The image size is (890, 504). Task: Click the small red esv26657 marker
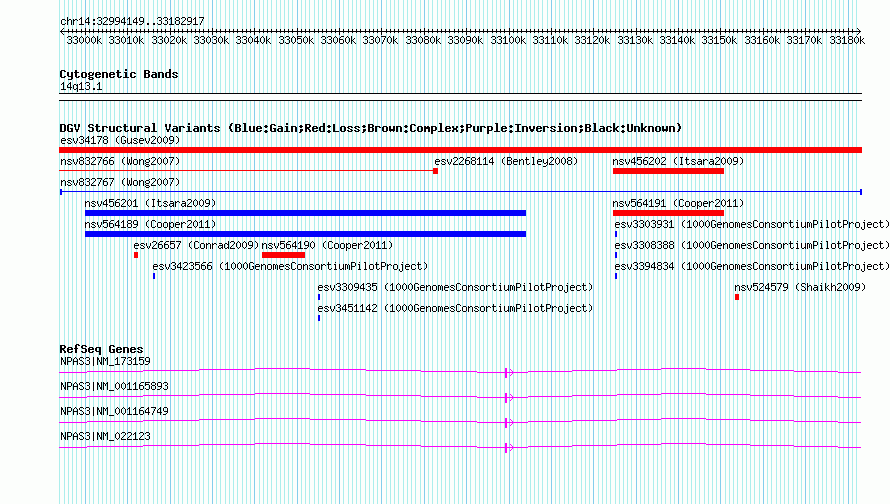(136, 255)
